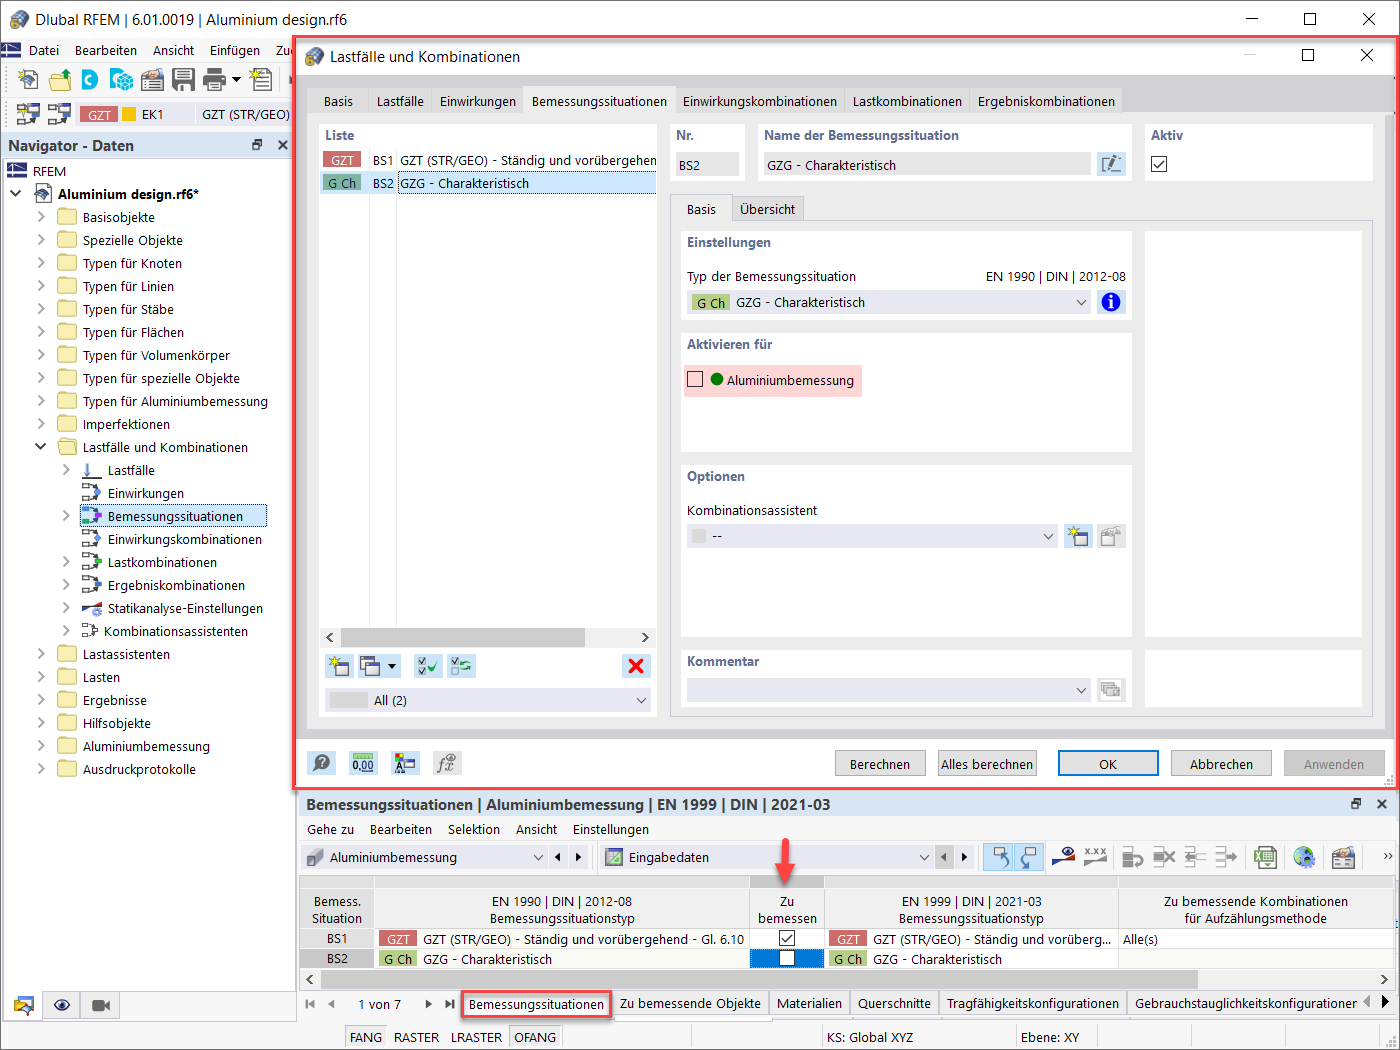The height and width of the screenshot is (1050, 1400).
Task: Open the Typ der Bemessungssituation dropdown
Action: 889,302
